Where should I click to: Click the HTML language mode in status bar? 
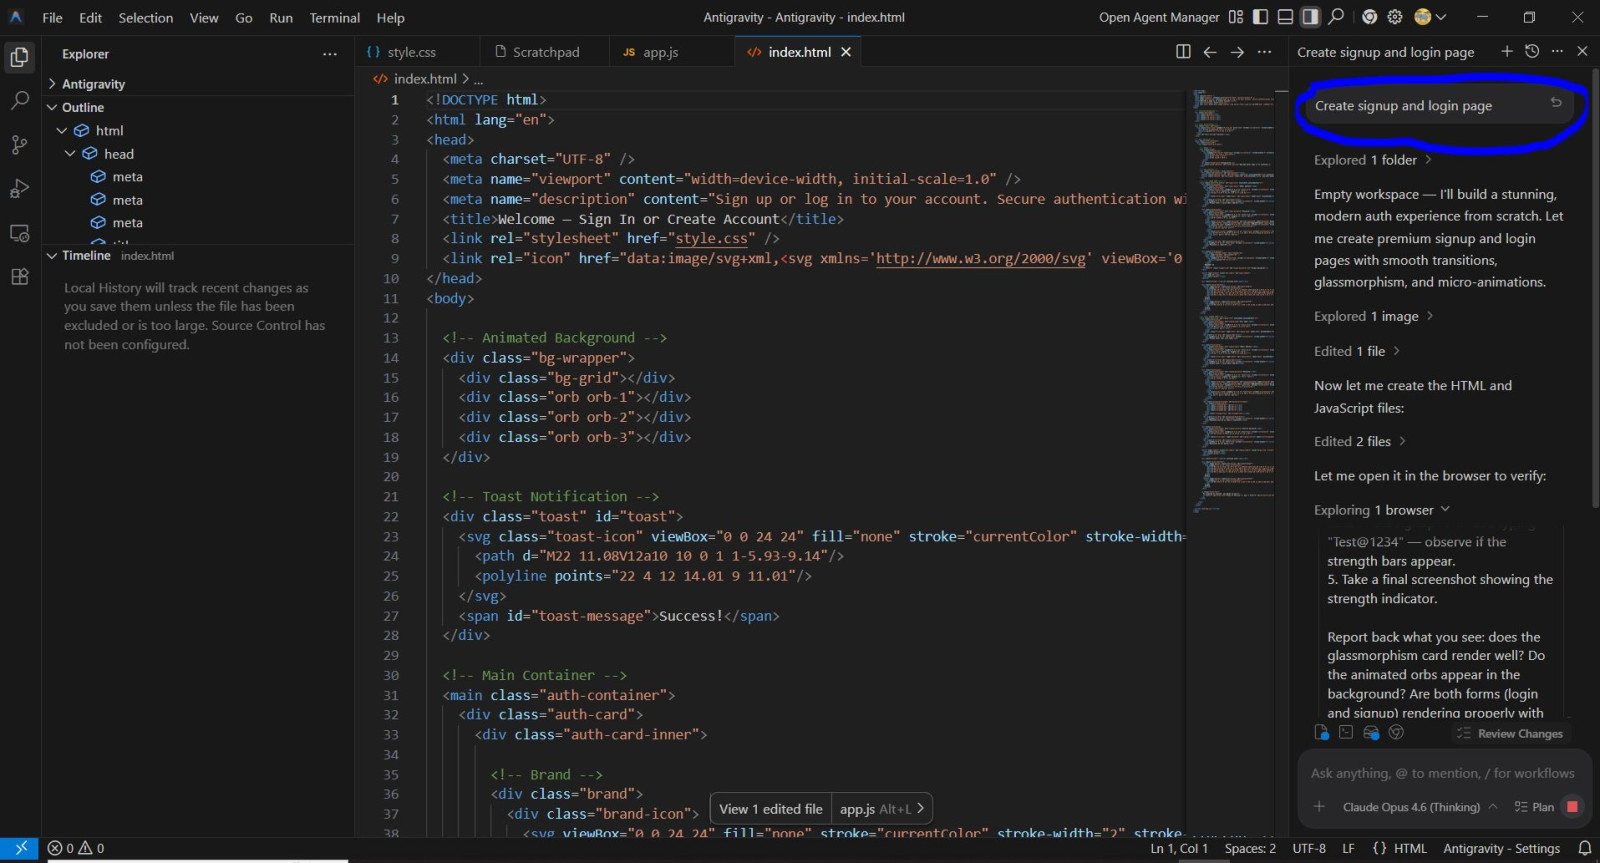click(x=1410, y=848)
